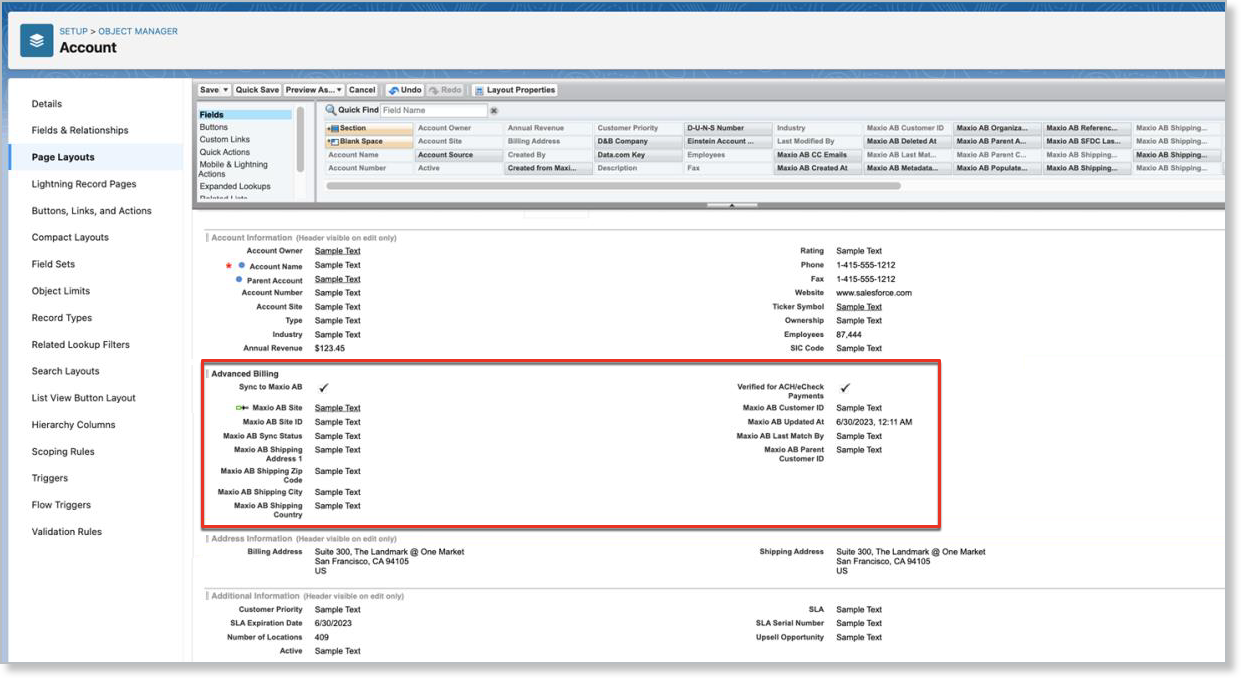
Task: Click inside the Field Name search box
Action: coord(435,110)
